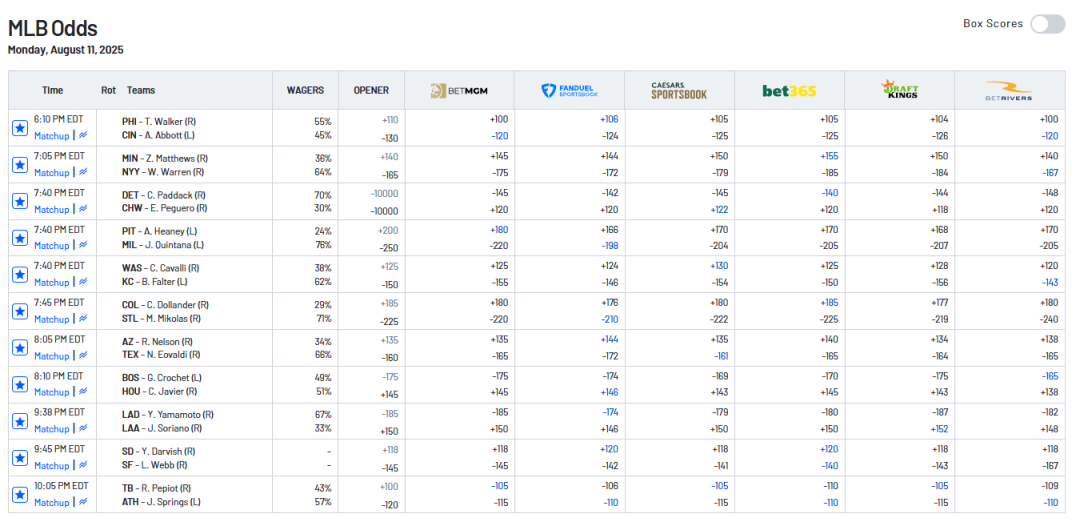Sort by the Time column header
The height and width of the screenshot is (522, 1080).
pyautogui.click(x=52, y=90)
